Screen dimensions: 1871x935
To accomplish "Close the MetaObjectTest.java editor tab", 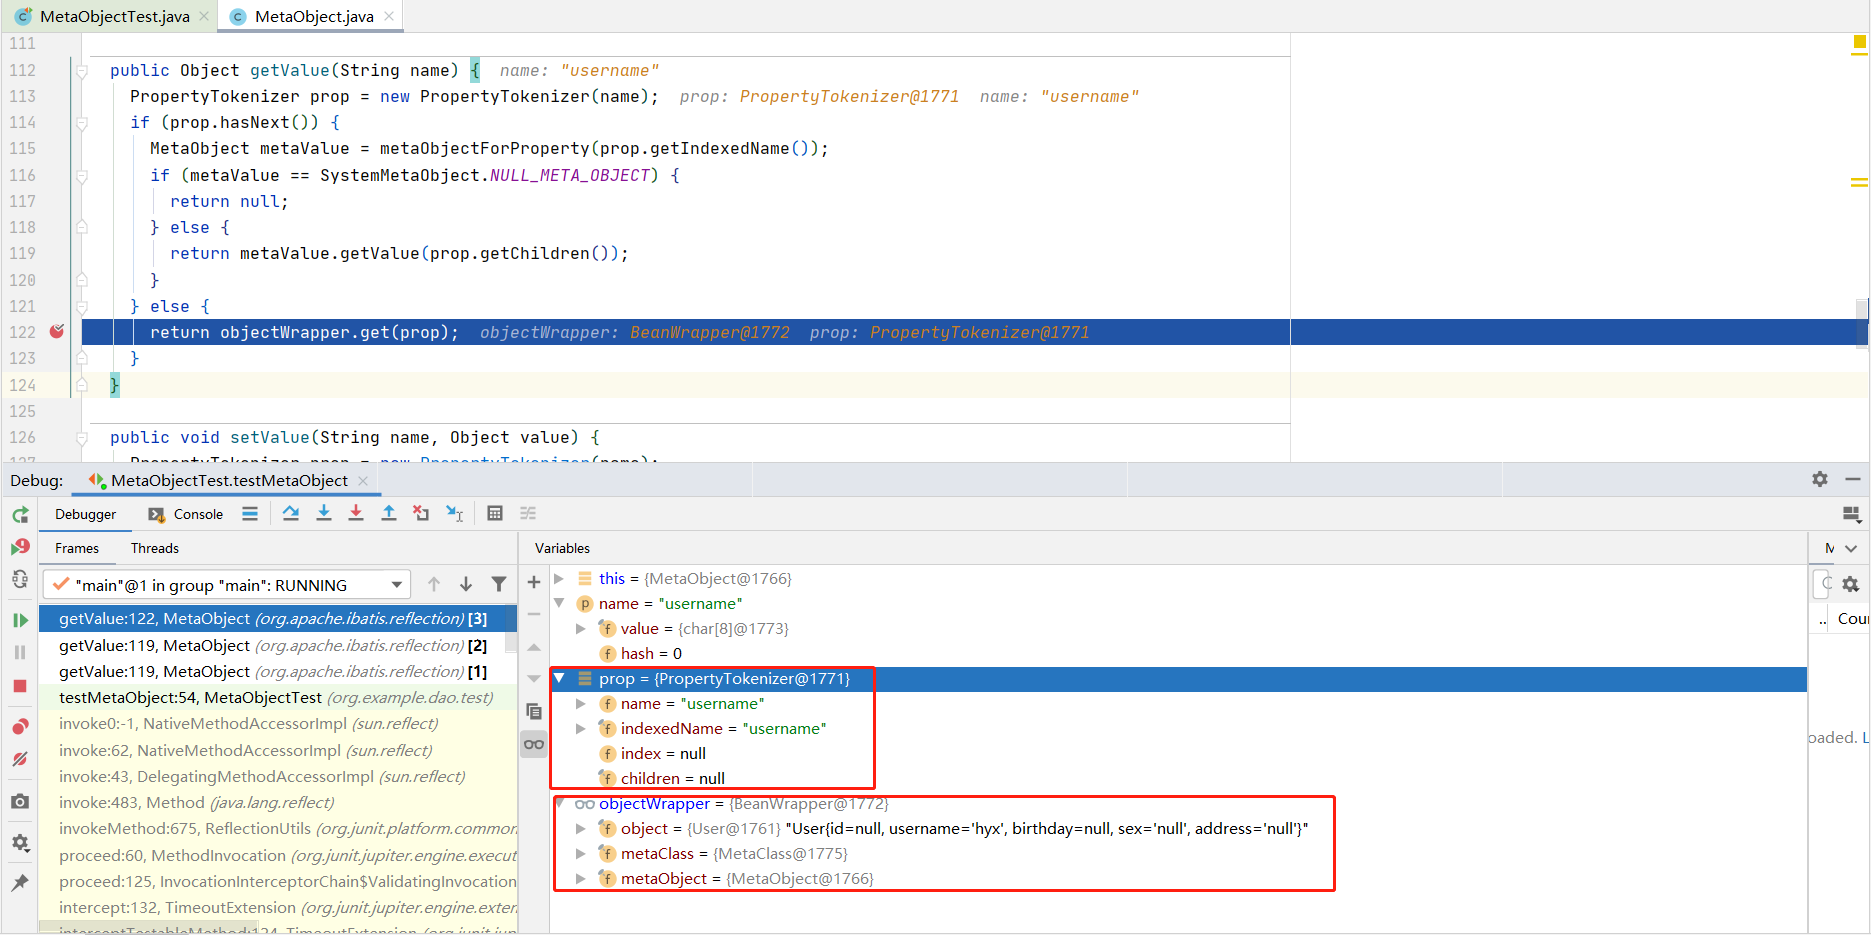I will [204, 16].
